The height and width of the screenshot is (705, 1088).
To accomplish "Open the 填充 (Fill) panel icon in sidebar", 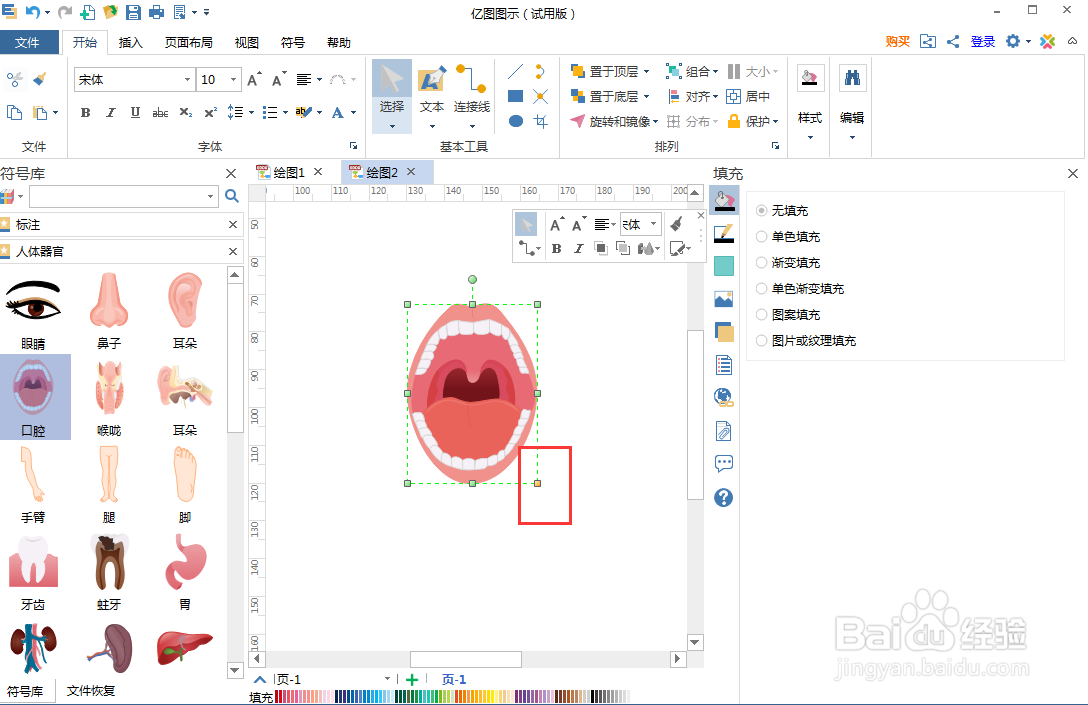I will (723, 199).
